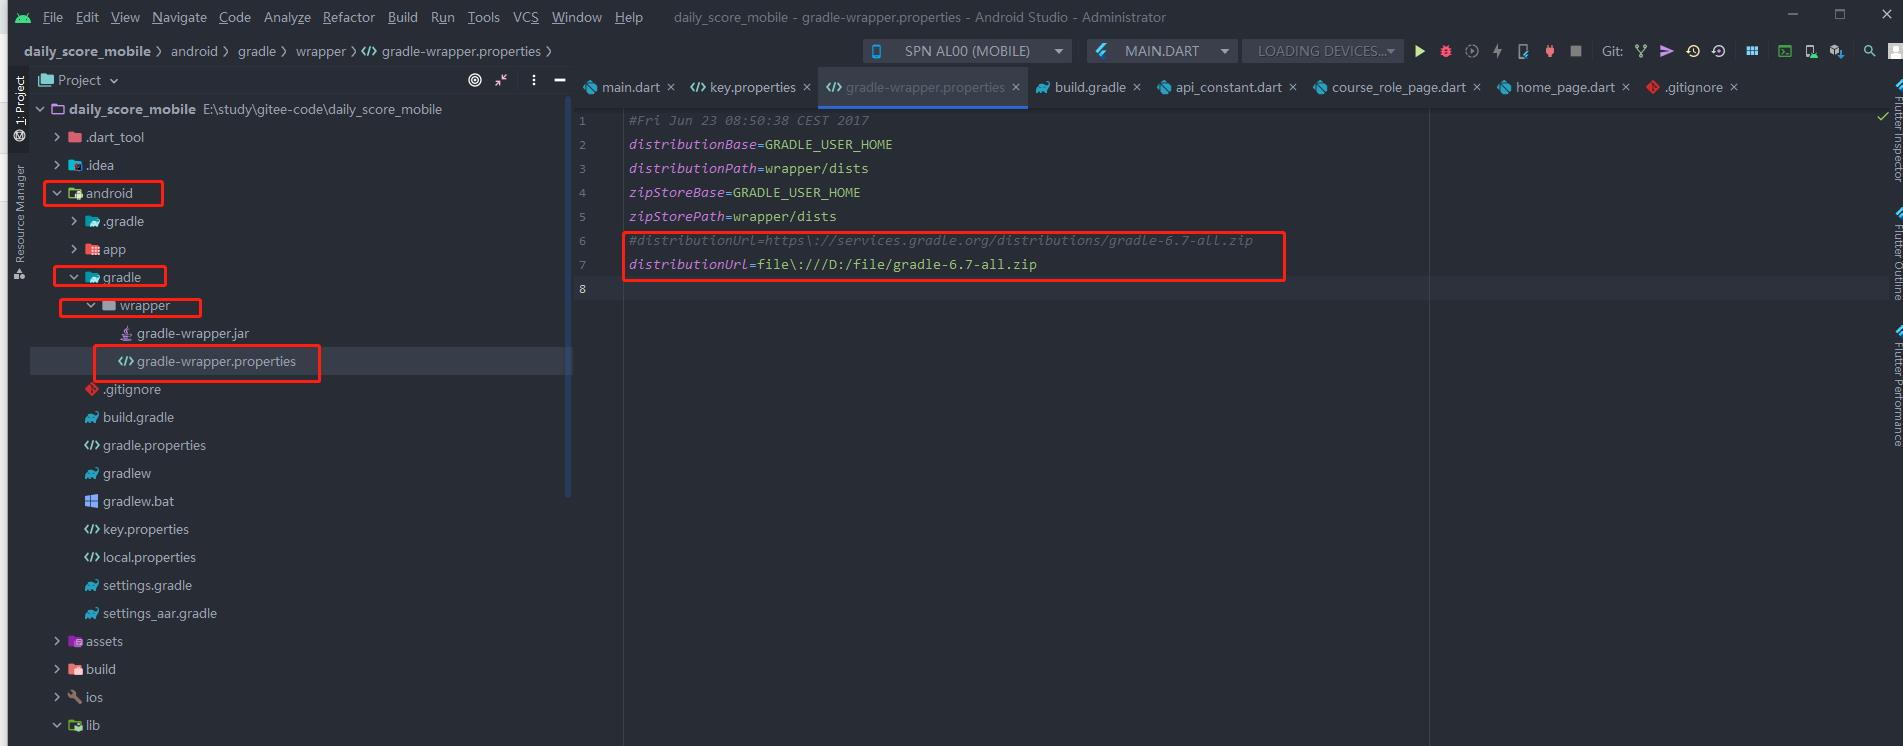Close the home_page.dart tab
The height and width of the screenshot is (746, 1903).
(x=1625, y=88)
